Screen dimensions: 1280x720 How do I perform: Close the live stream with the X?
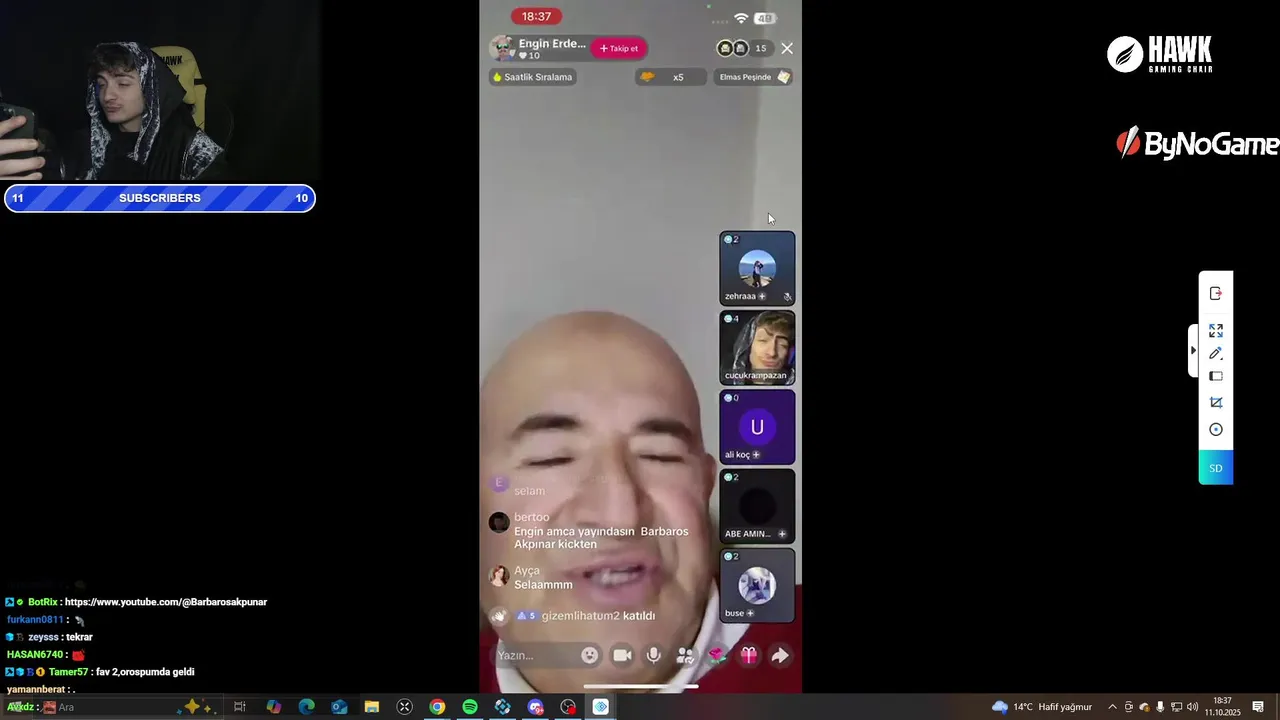pyautogui.click(x=787, y=48)
